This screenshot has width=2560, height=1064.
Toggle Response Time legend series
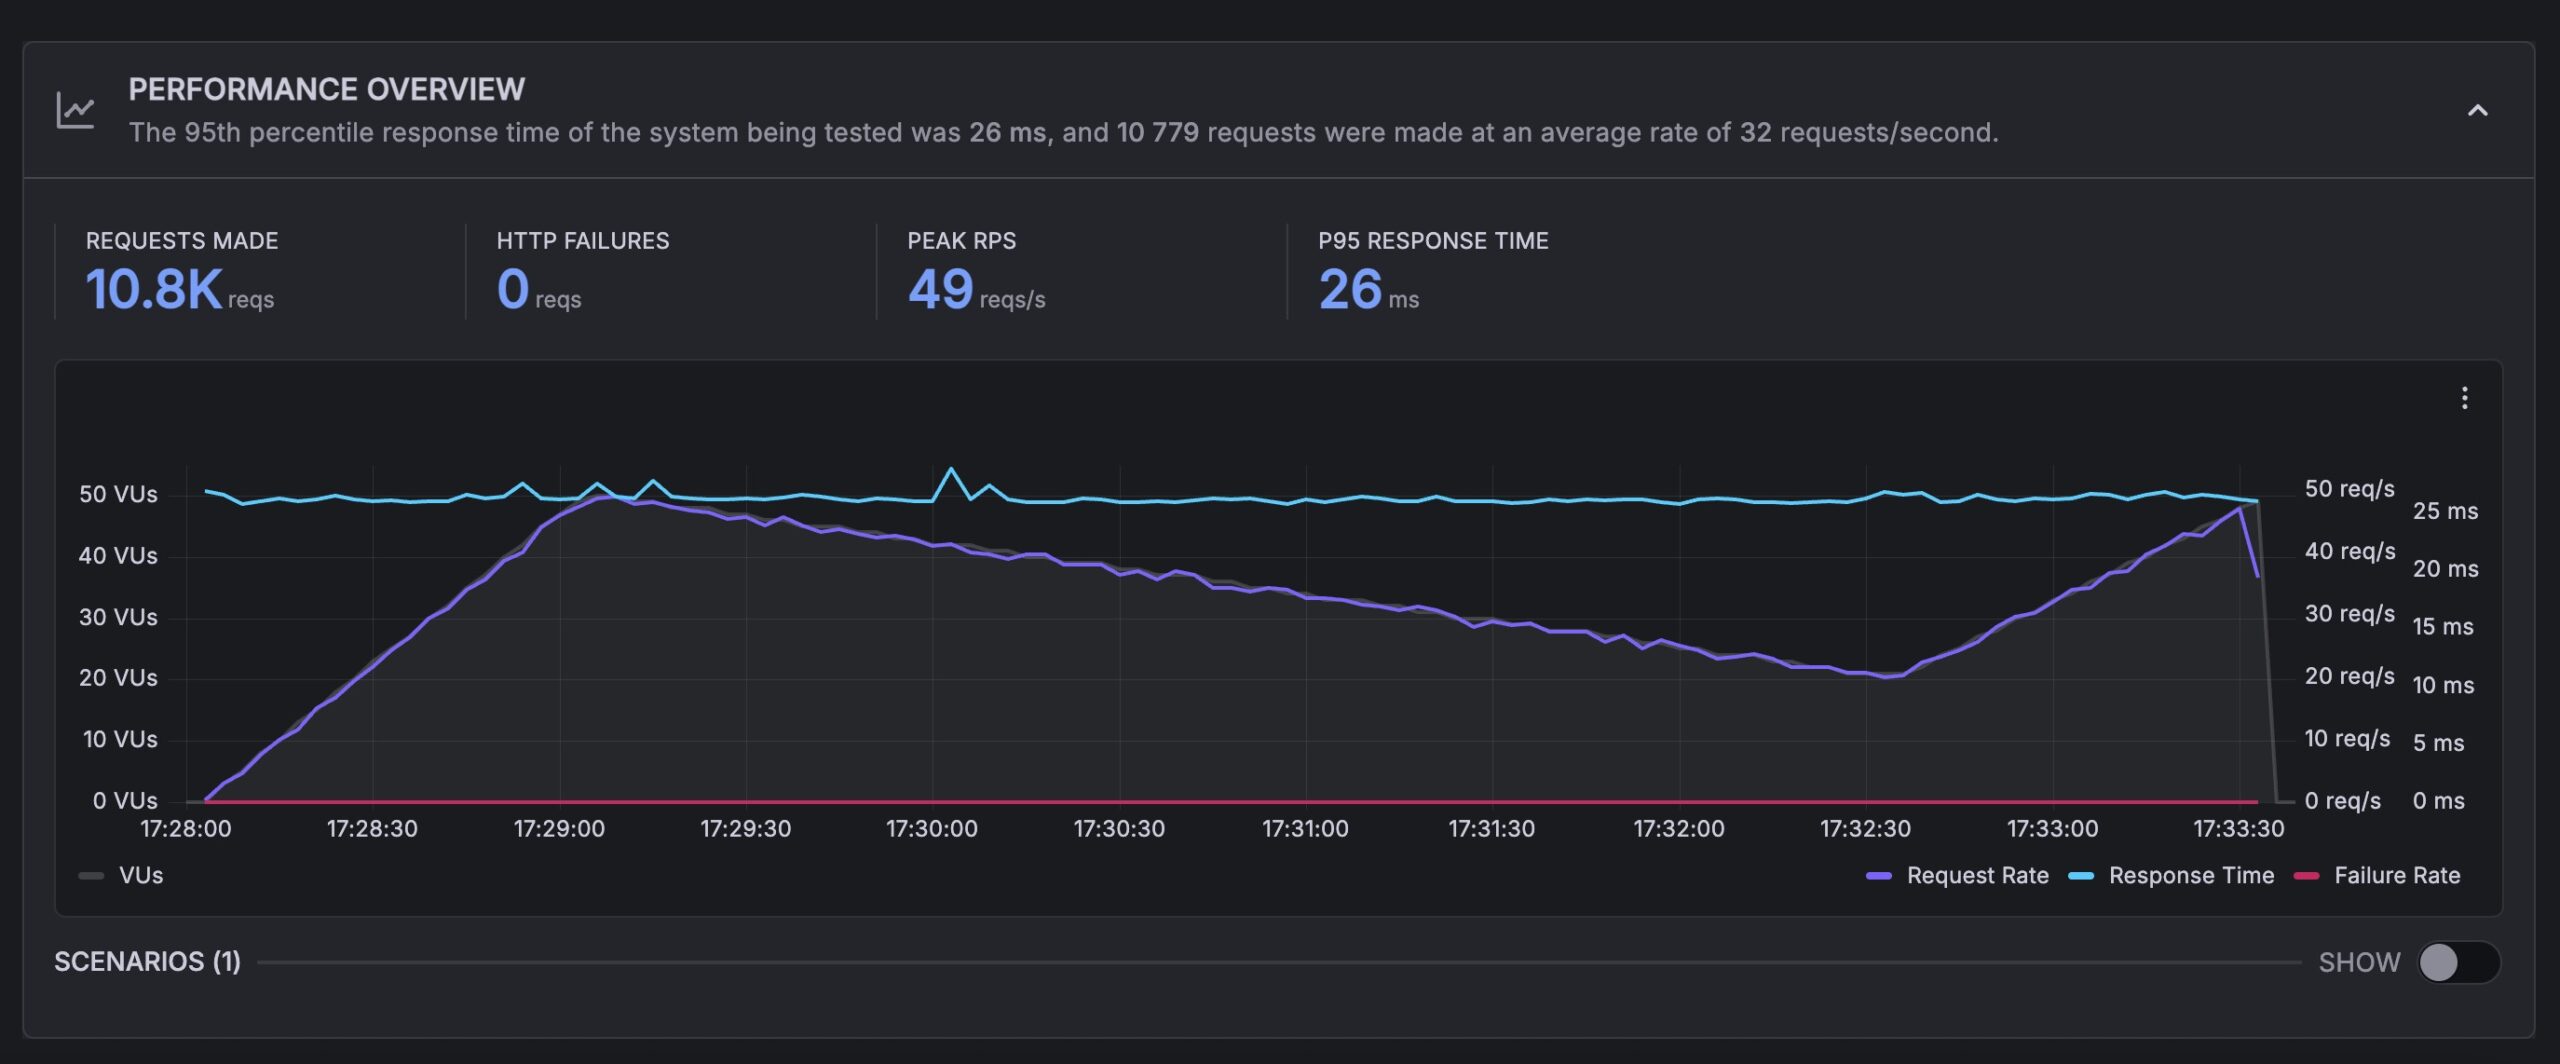(x=2171, y=875)
